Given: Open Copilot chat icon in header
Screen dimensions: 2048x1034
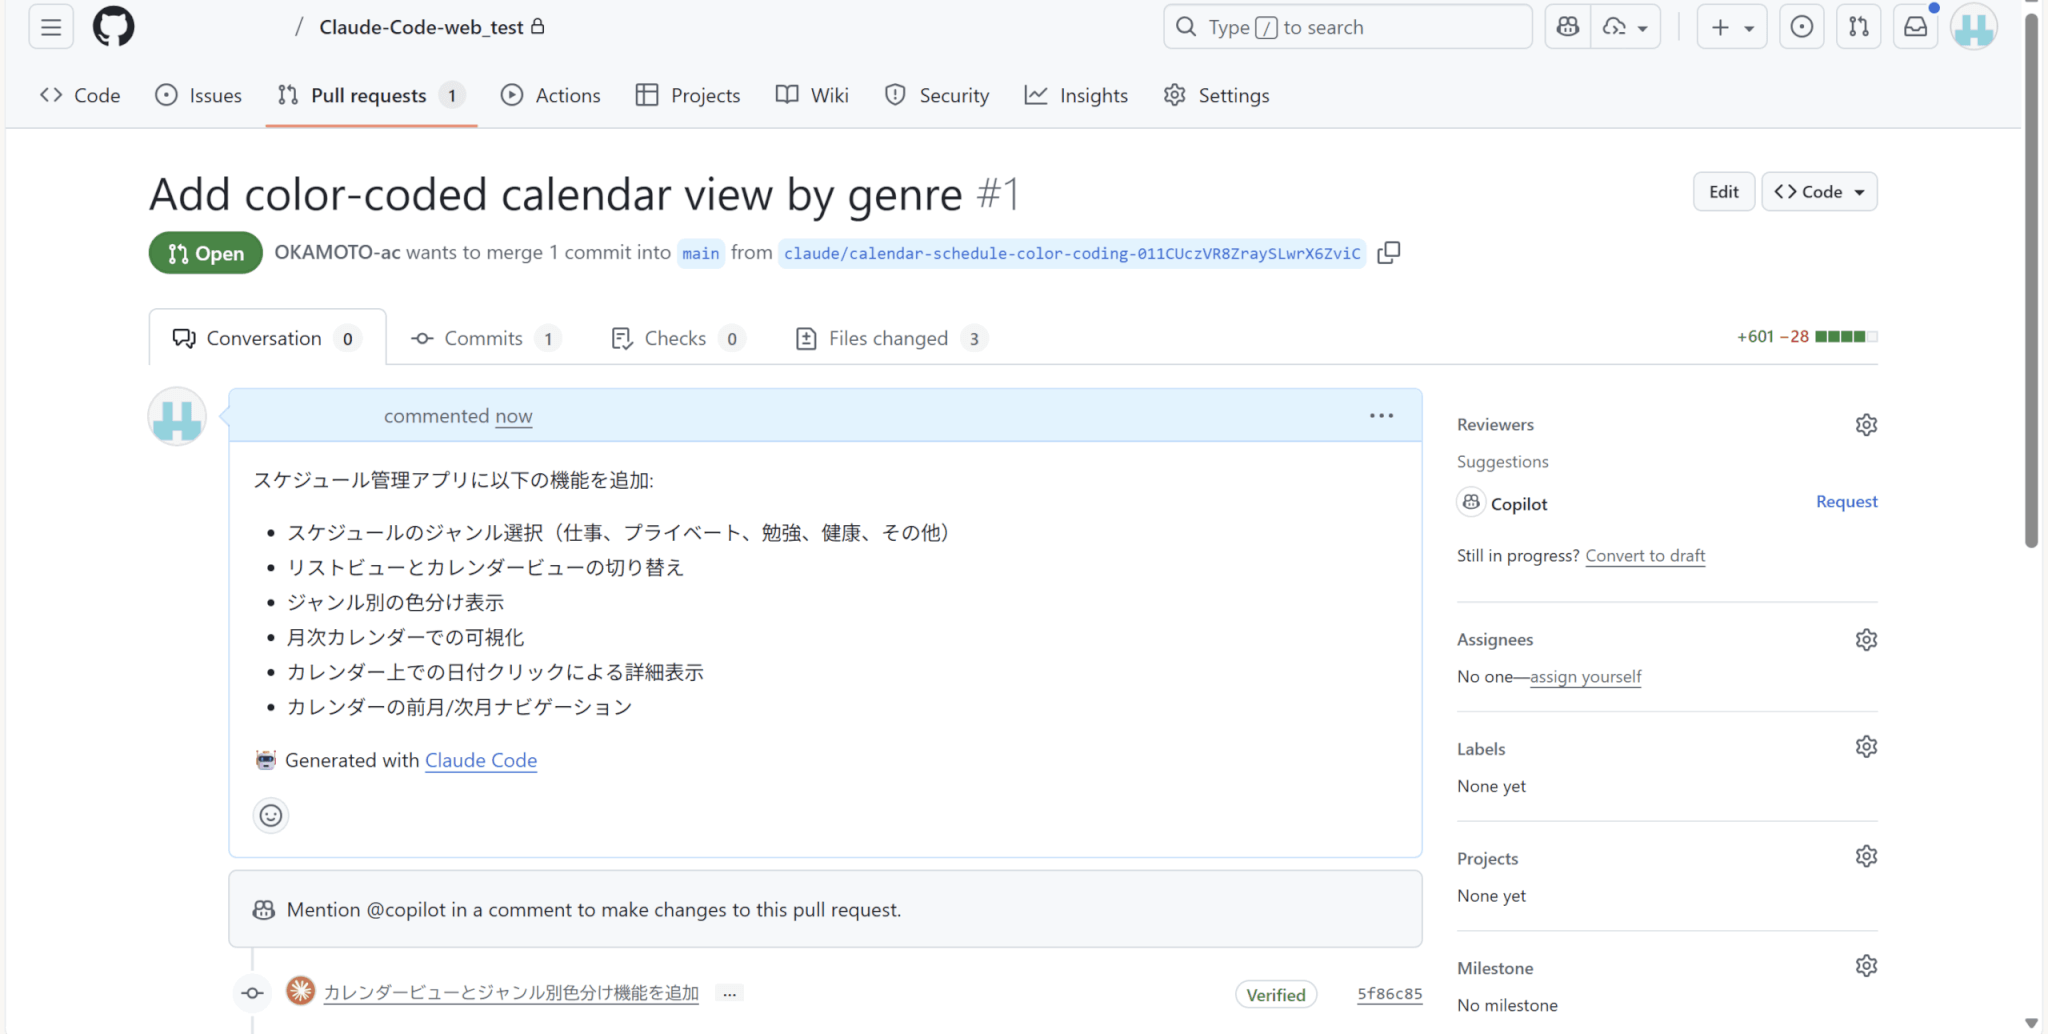Looking at the screenshot, I should tap(1568, 27).
